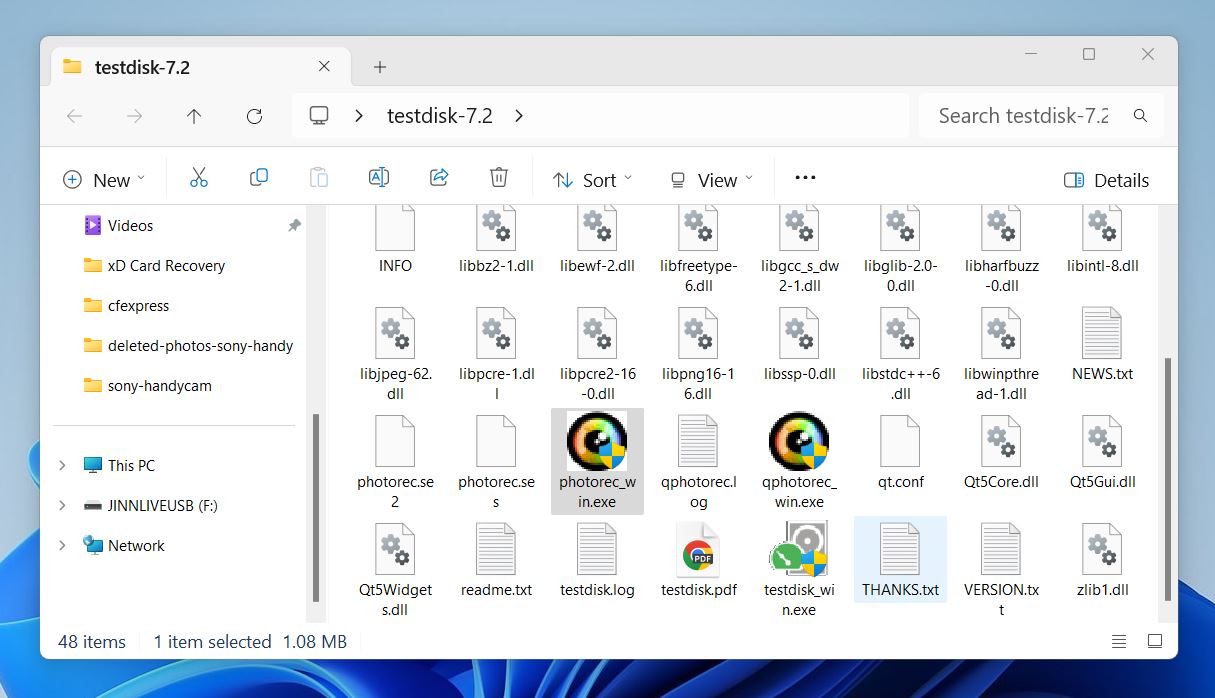Go forward to next folder
Image resolution: width=1215 pixels, height=698 pixels.
134,116
